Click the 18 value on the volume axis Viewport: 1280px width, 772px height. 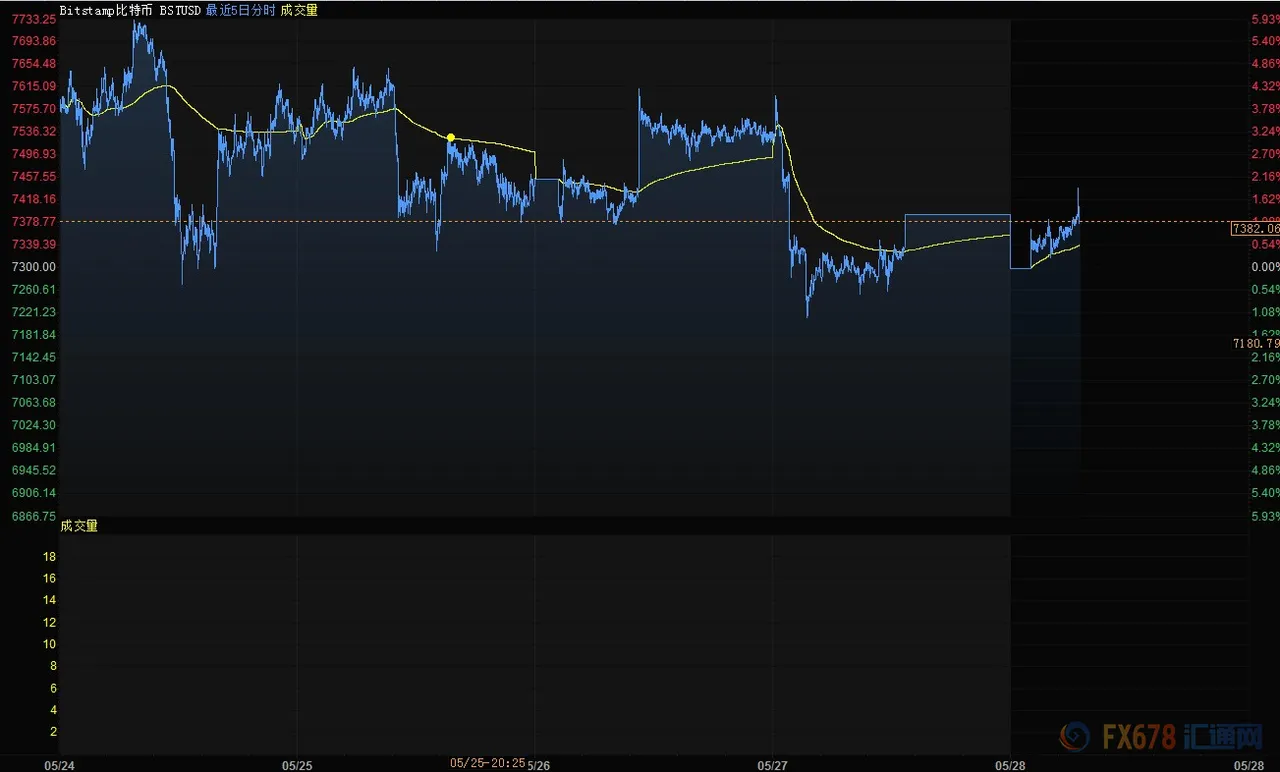pyautogui.click(x=48, y=556)
